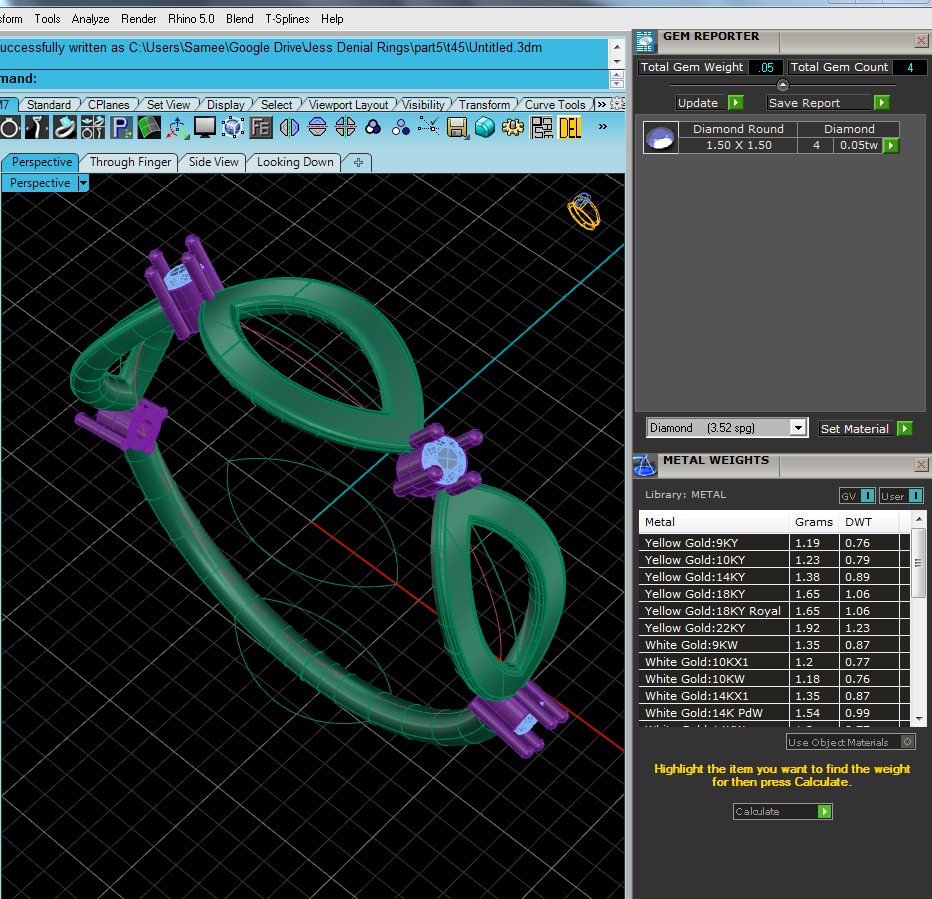932x899 pixels.
Task: Open the Analyze menu
Action: (90, 19)
